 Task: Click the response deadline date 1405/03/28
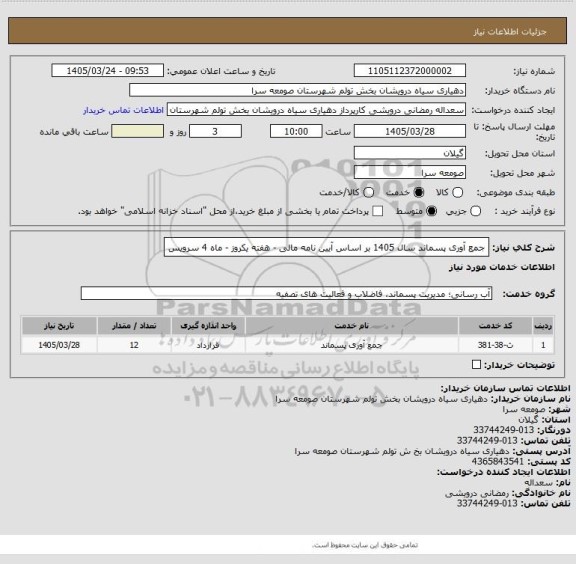[410, 132]
